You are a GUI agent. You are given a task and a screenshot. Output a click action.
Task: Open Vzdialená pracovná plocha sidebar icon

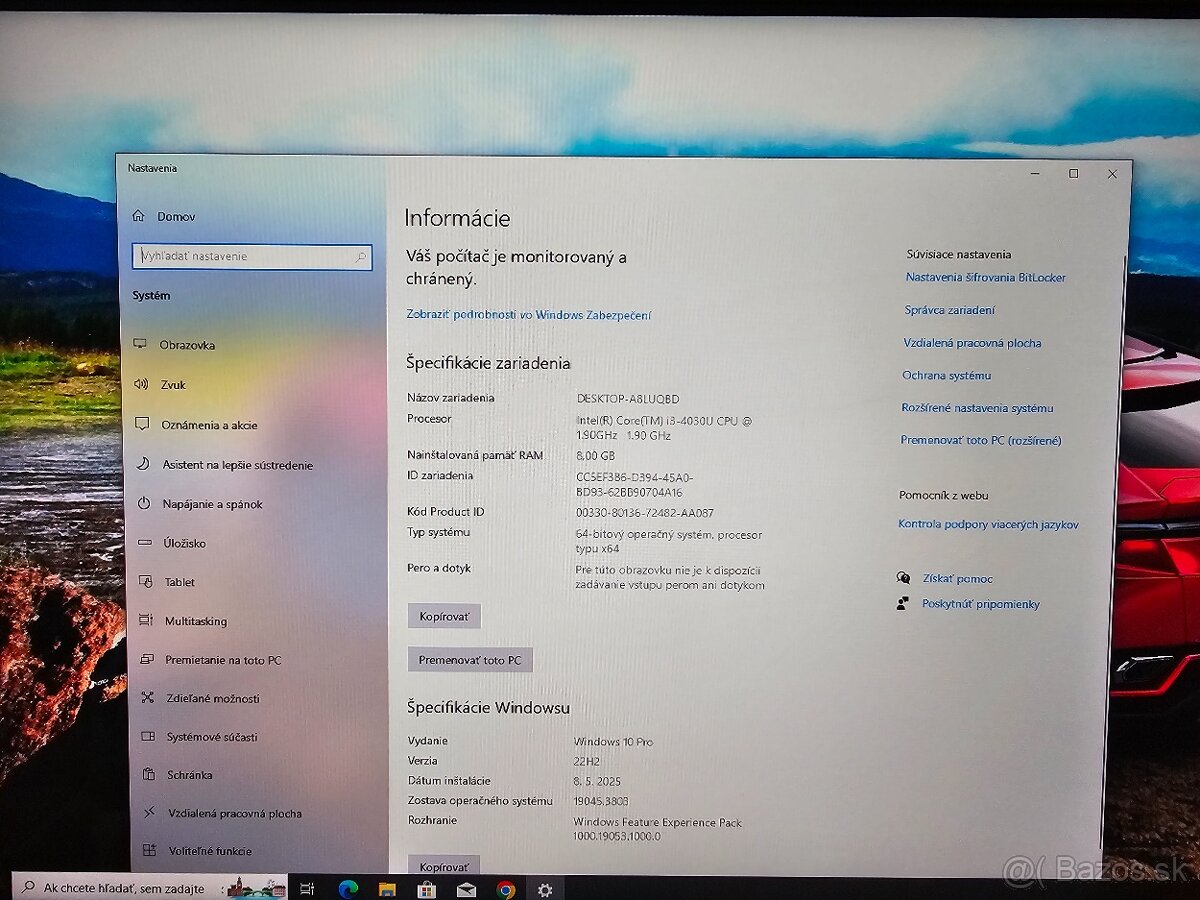150,813
